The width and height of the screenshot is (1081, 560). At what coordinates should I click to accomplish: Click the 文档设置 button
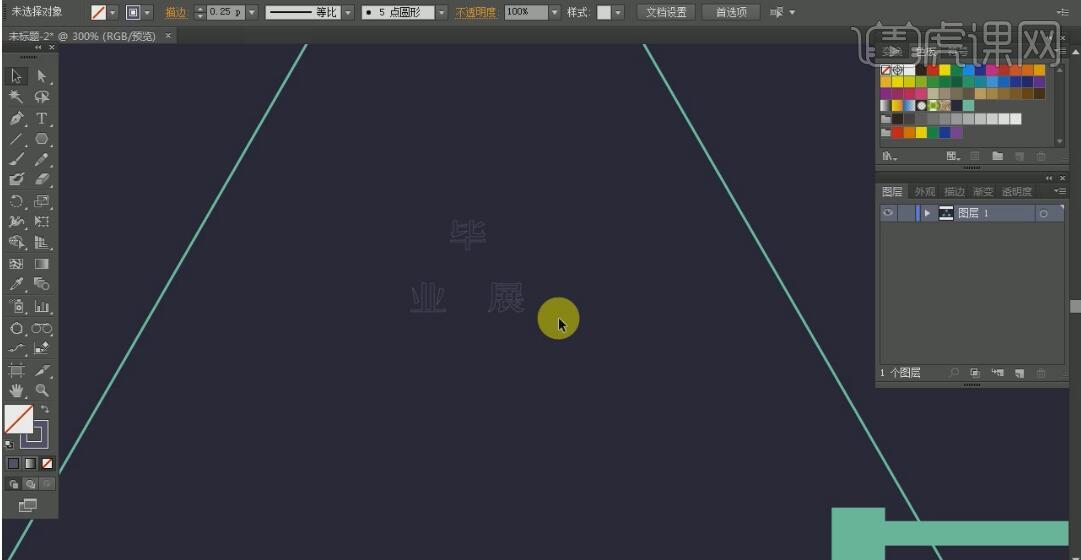pos(666,13)
